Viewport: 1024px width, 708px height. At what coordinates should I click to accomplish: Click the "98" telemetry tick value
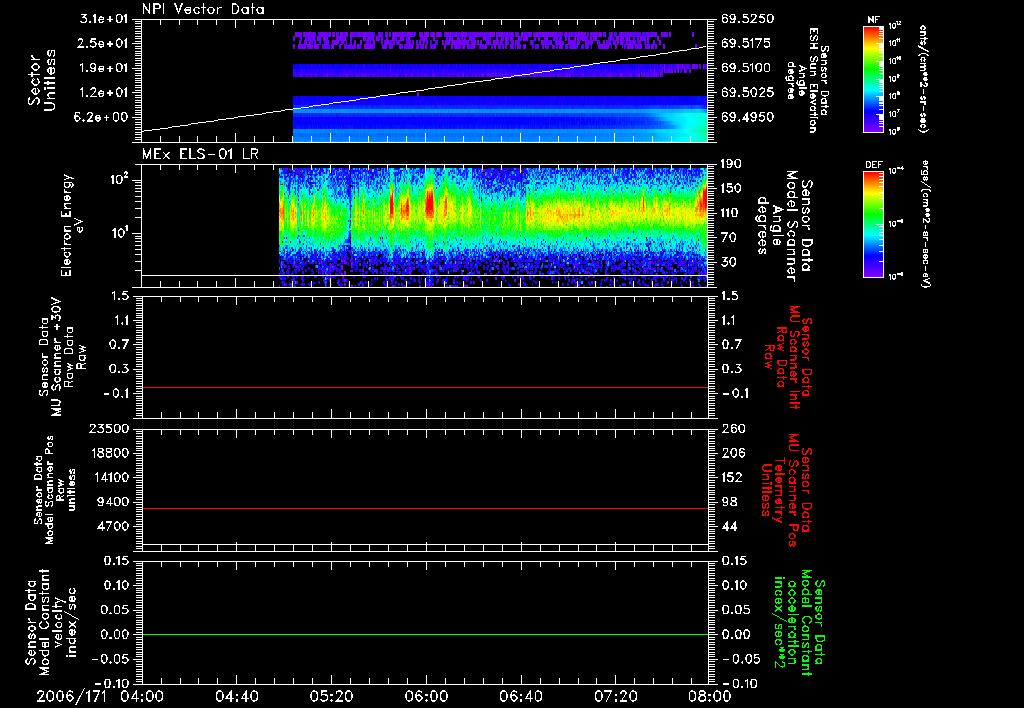tap(729, 502)
